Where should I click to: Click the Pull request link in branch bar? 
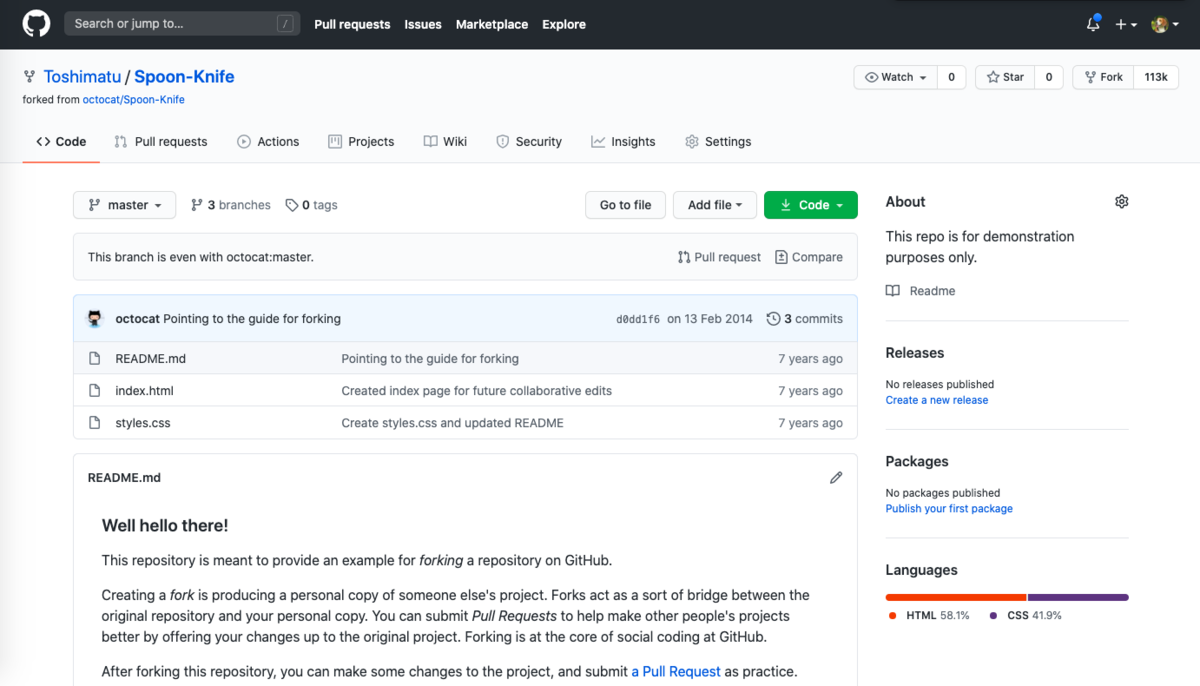(719, 257)
